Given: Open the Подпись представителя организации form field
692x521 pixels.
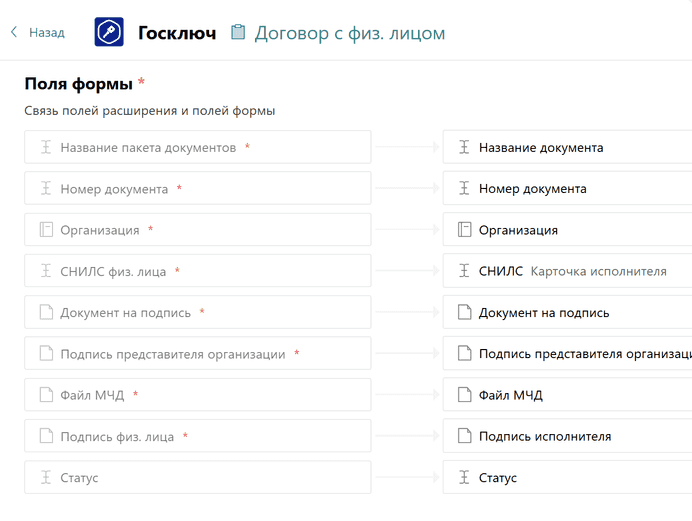Looking at the screenshot, I should point(568,354).
